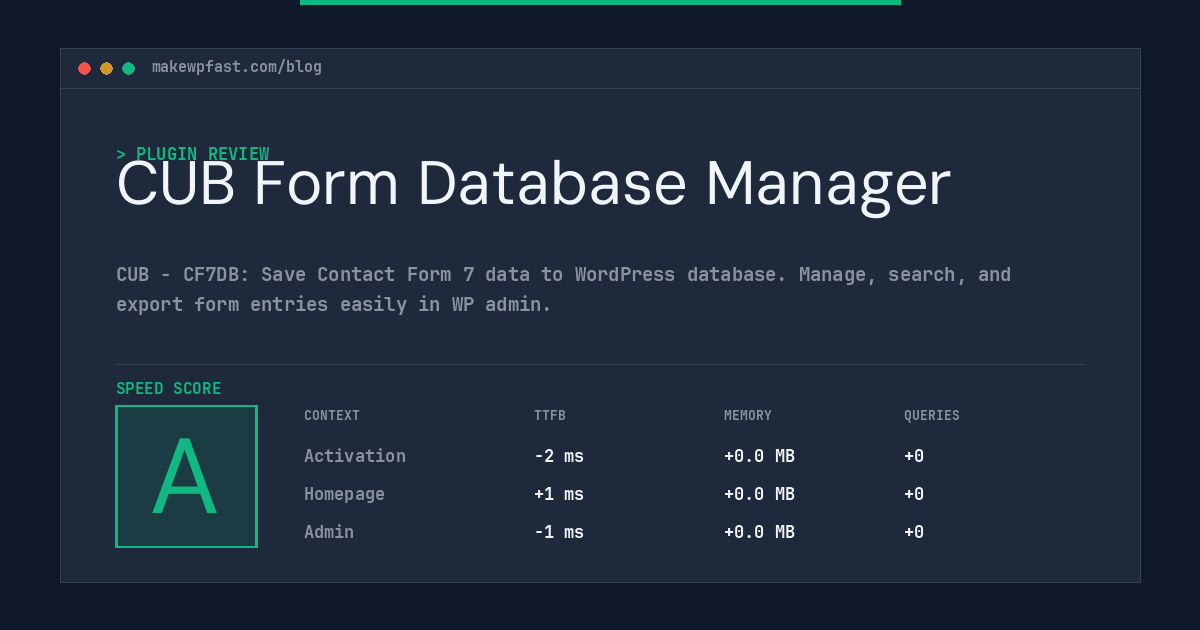This screenshot has height=630, width=1200.
Task: Click the Homepage queries value +0
Action: point(914,494)
